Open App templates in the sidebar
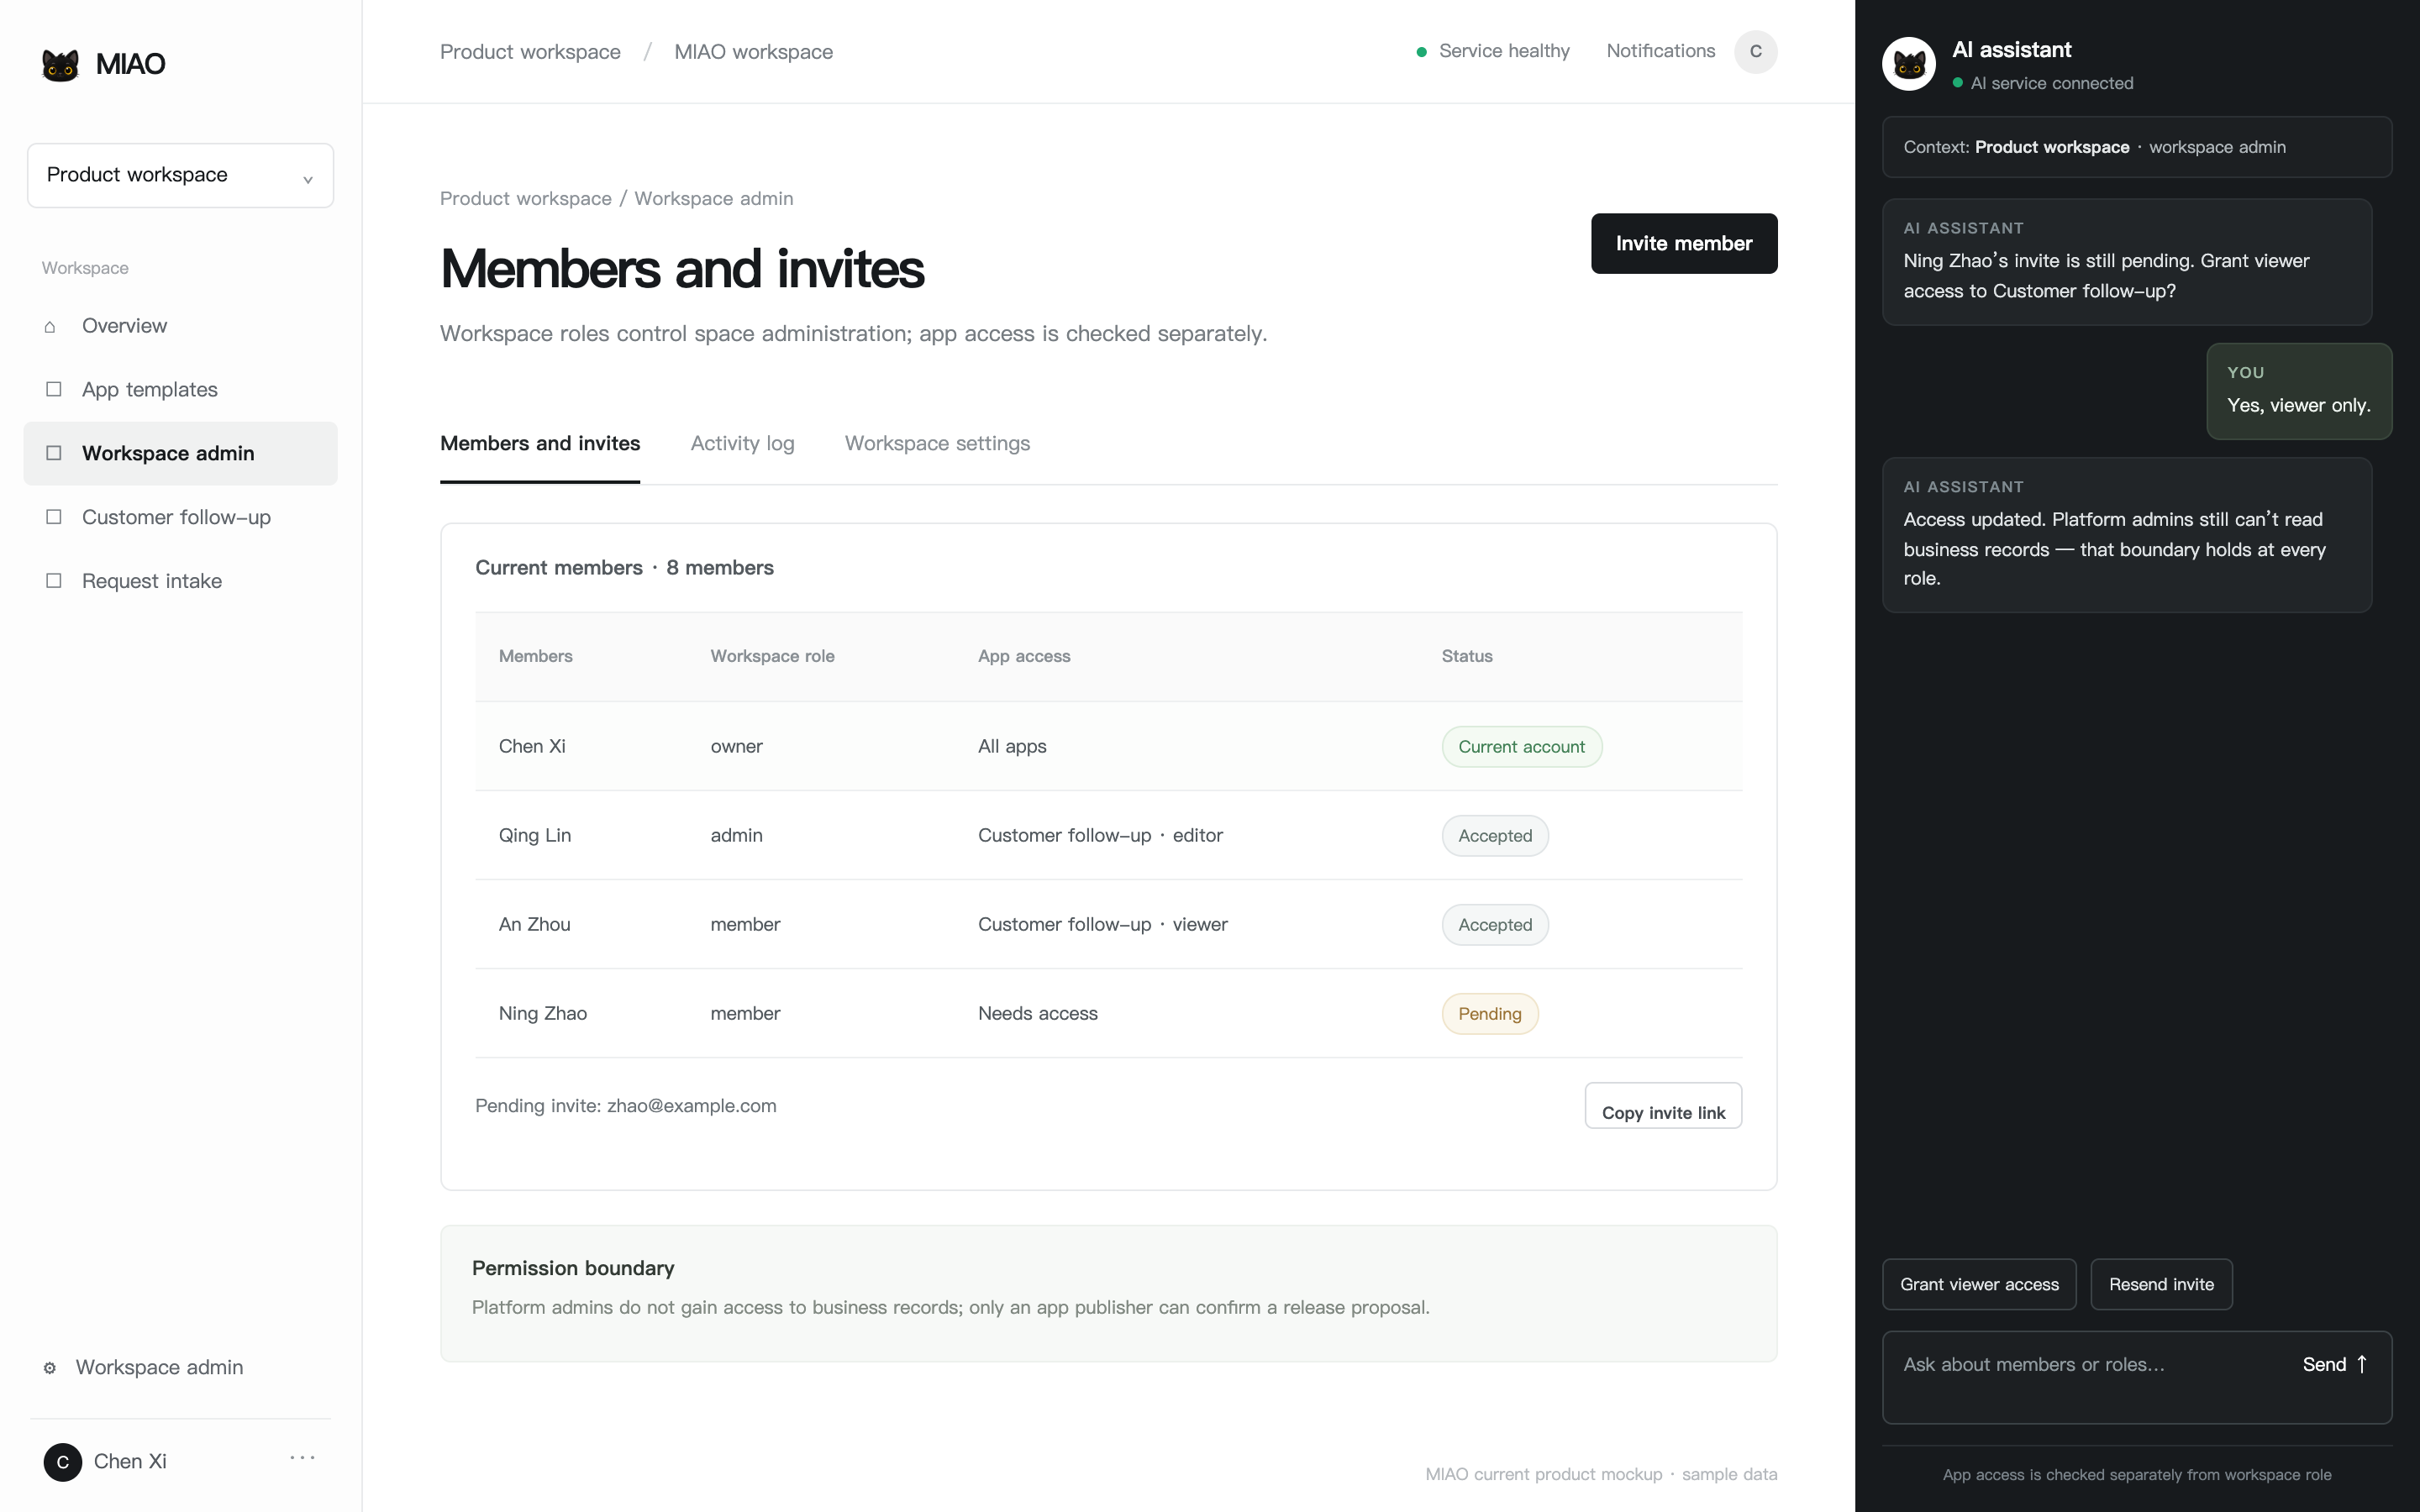Image resolution: width=2420 pixels, height=1512 pixels. (x=181, y=390)
